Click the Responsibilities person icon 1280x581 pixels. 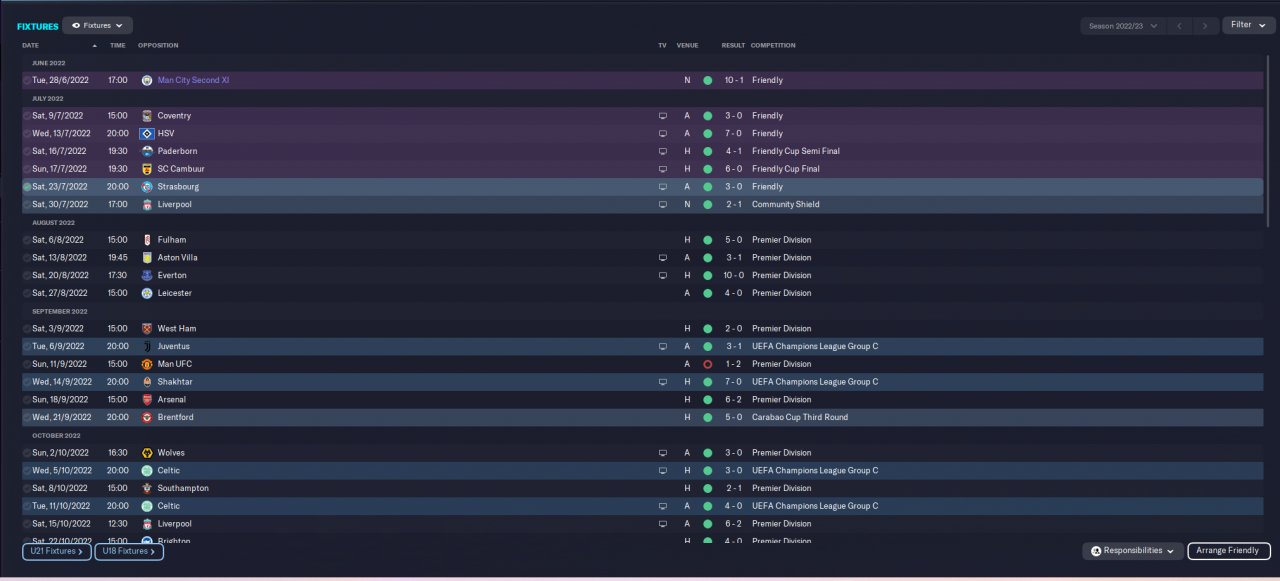1096,551
